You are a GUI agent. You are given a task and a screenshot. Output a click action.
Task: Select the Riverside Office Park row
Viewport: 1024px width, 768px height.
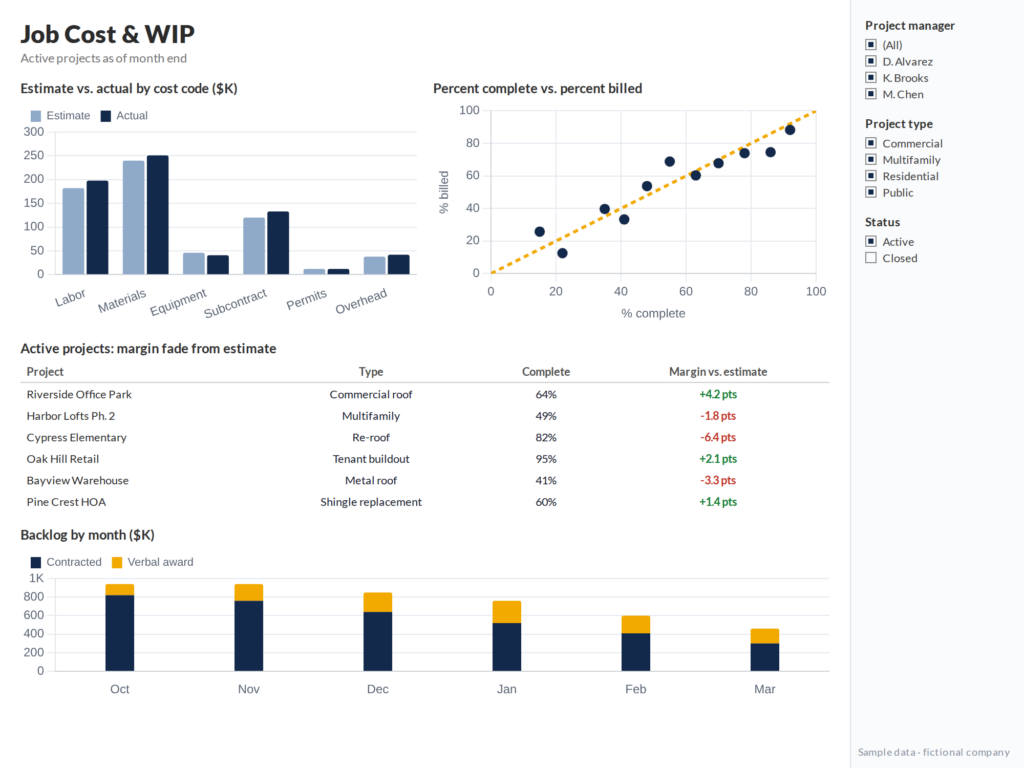click(x=424, y=394)
